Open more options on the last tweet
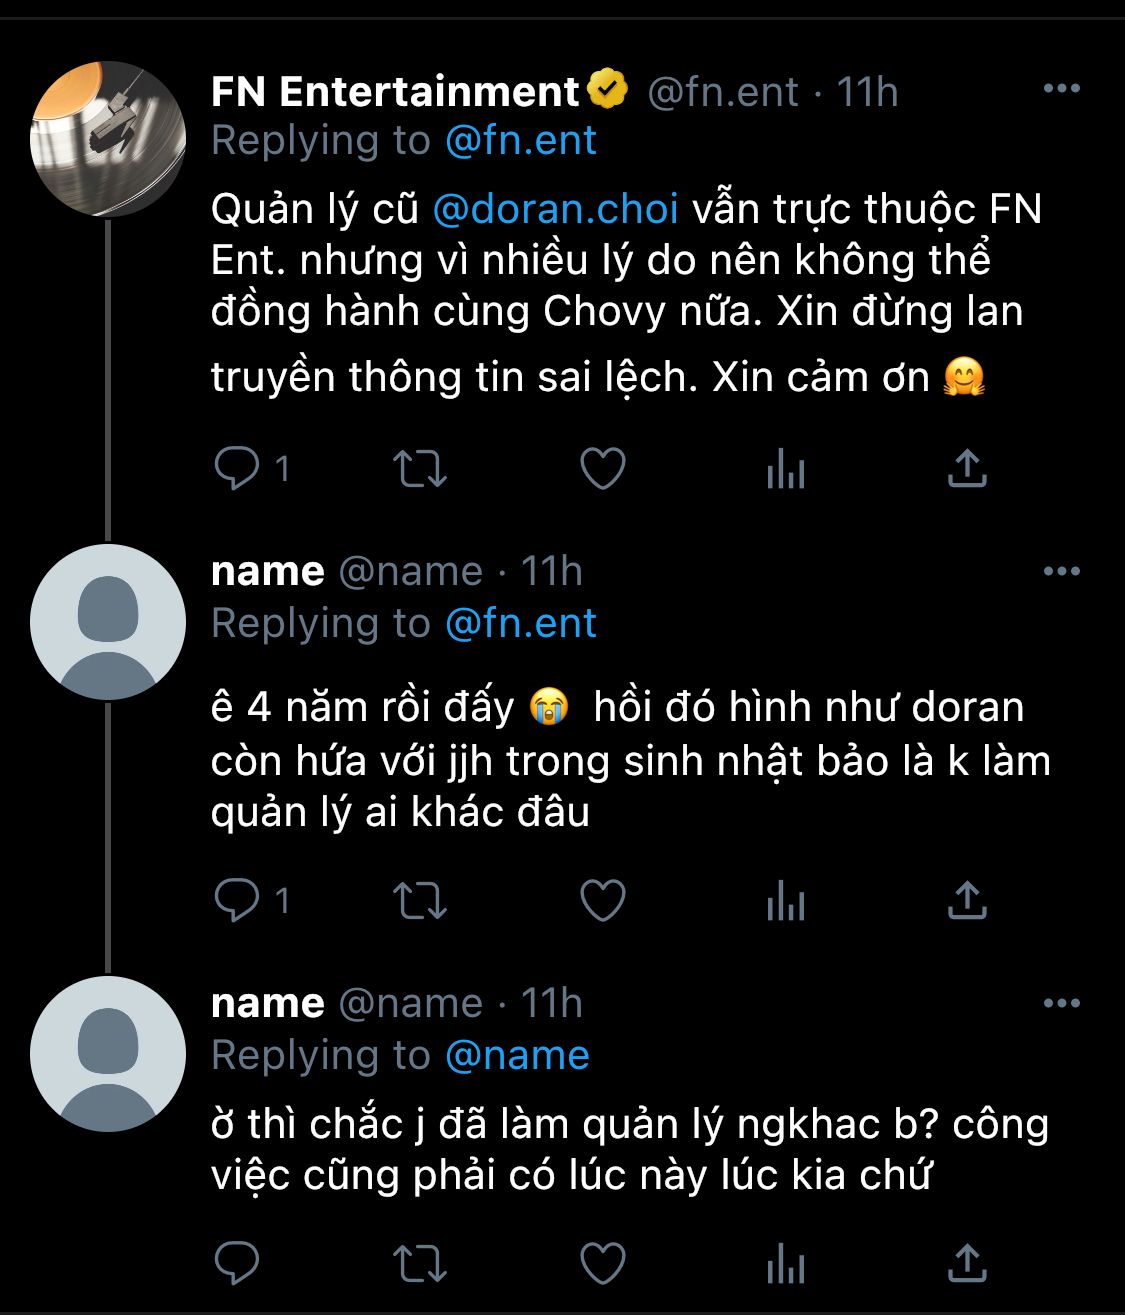The image size is (1125, 1315). point(1061,1003)
